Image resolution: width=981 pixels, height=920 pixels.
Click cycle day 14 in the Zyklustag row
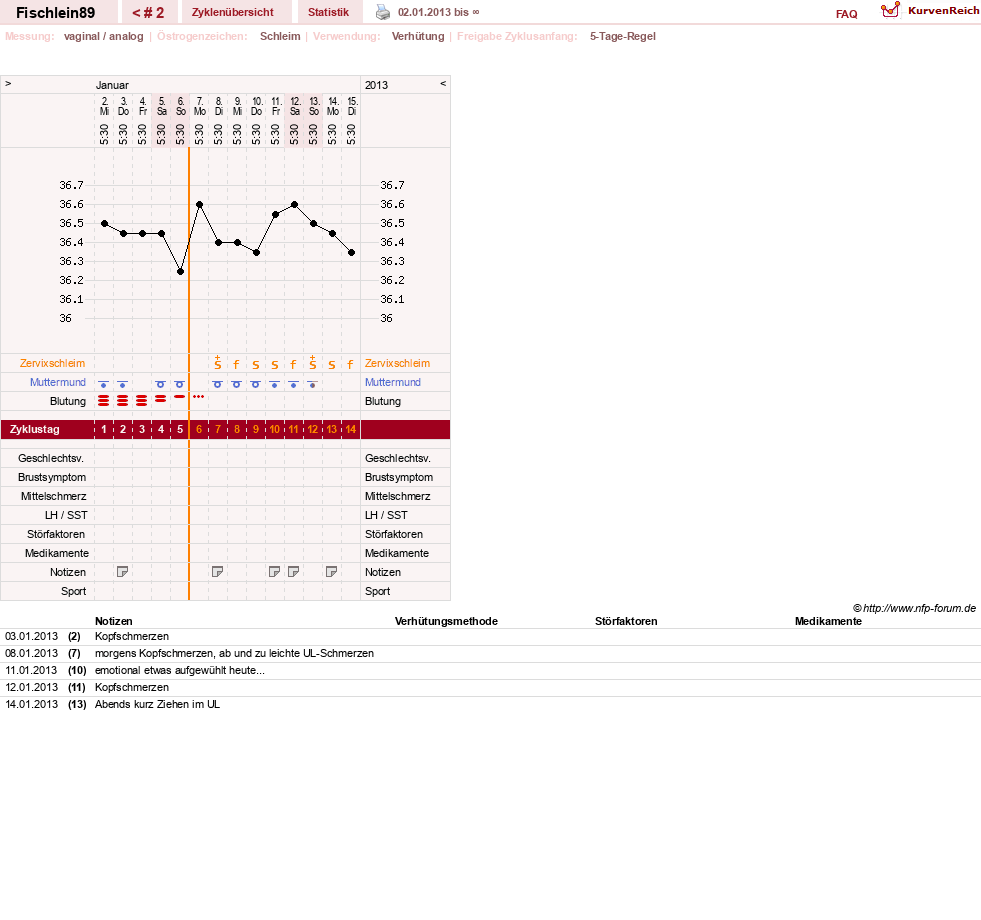pyautogui.click(x=351, y=429)
